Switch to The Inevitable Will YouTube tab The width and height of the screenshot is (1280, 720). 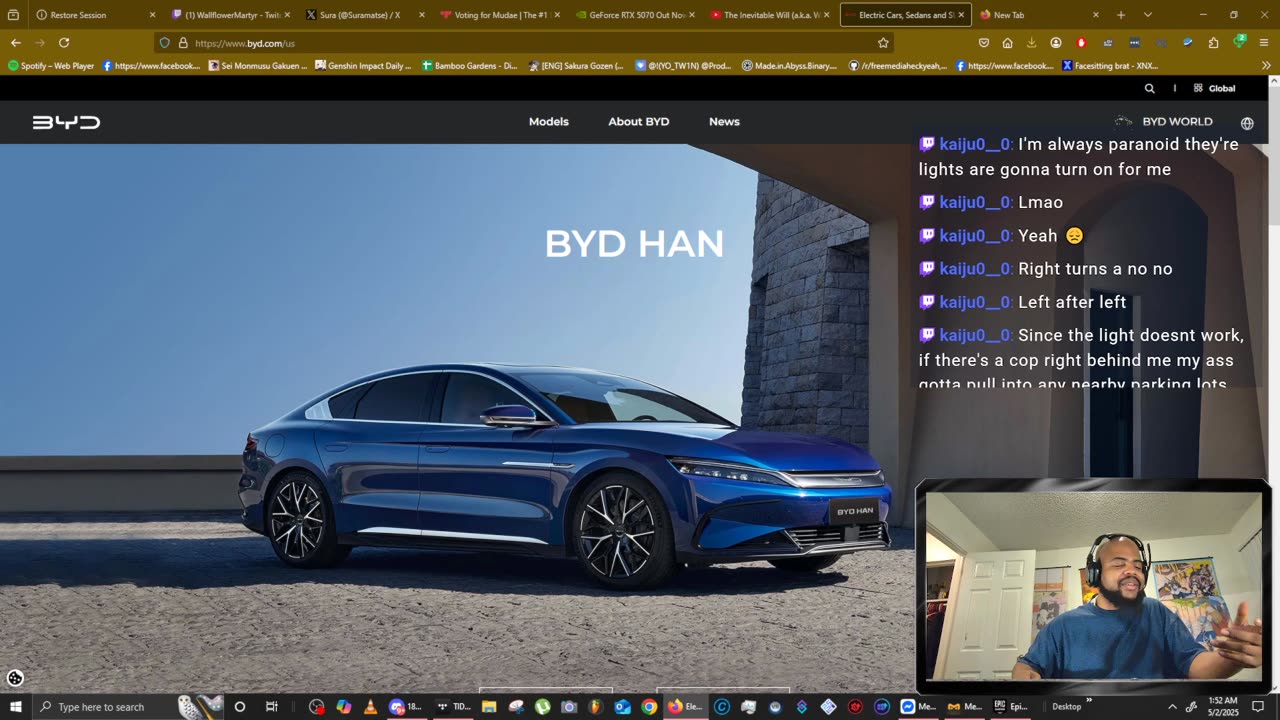click(x=770, y=15)
